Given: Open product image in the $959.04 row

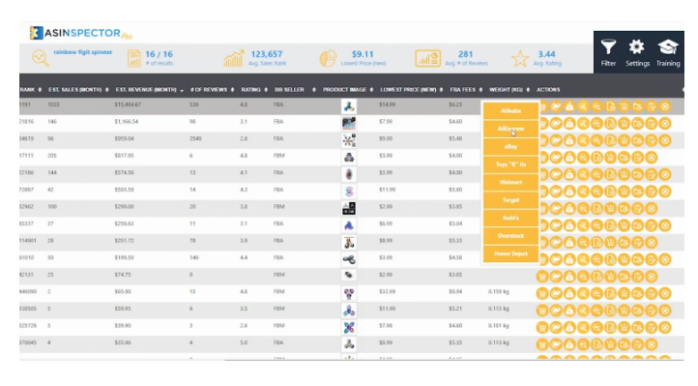Looking at the screenshot, I should point(349,140).
